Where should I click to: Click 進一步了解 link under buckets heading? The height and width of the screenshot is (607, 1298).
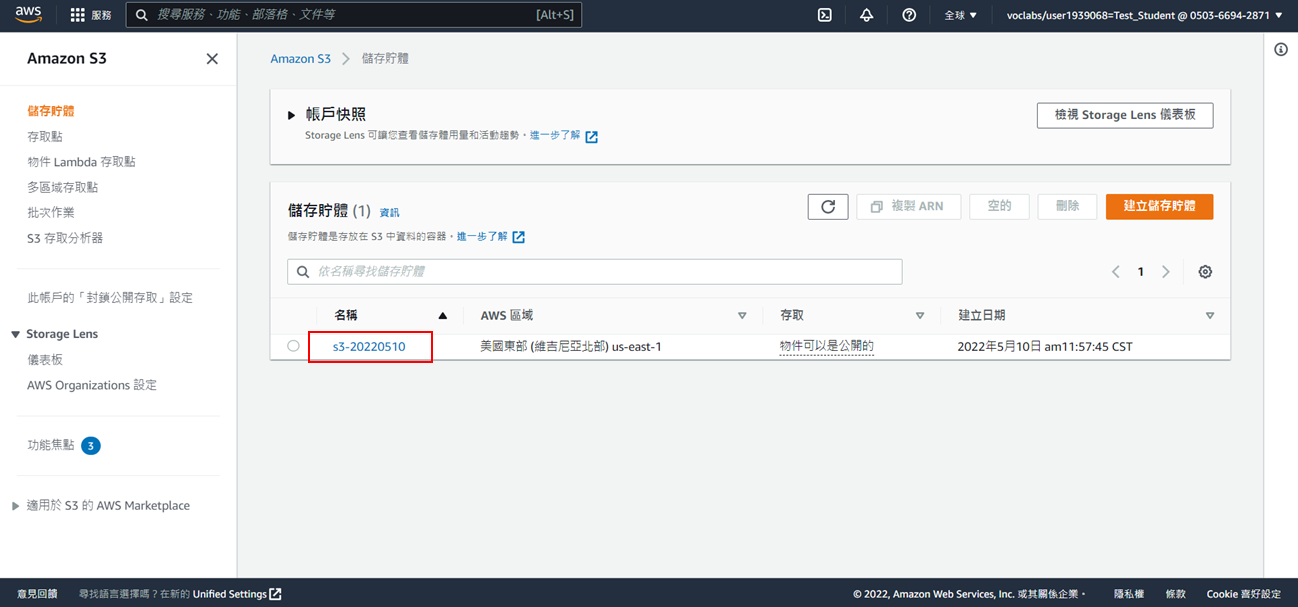pyautogui.click(x=482, y=237)
